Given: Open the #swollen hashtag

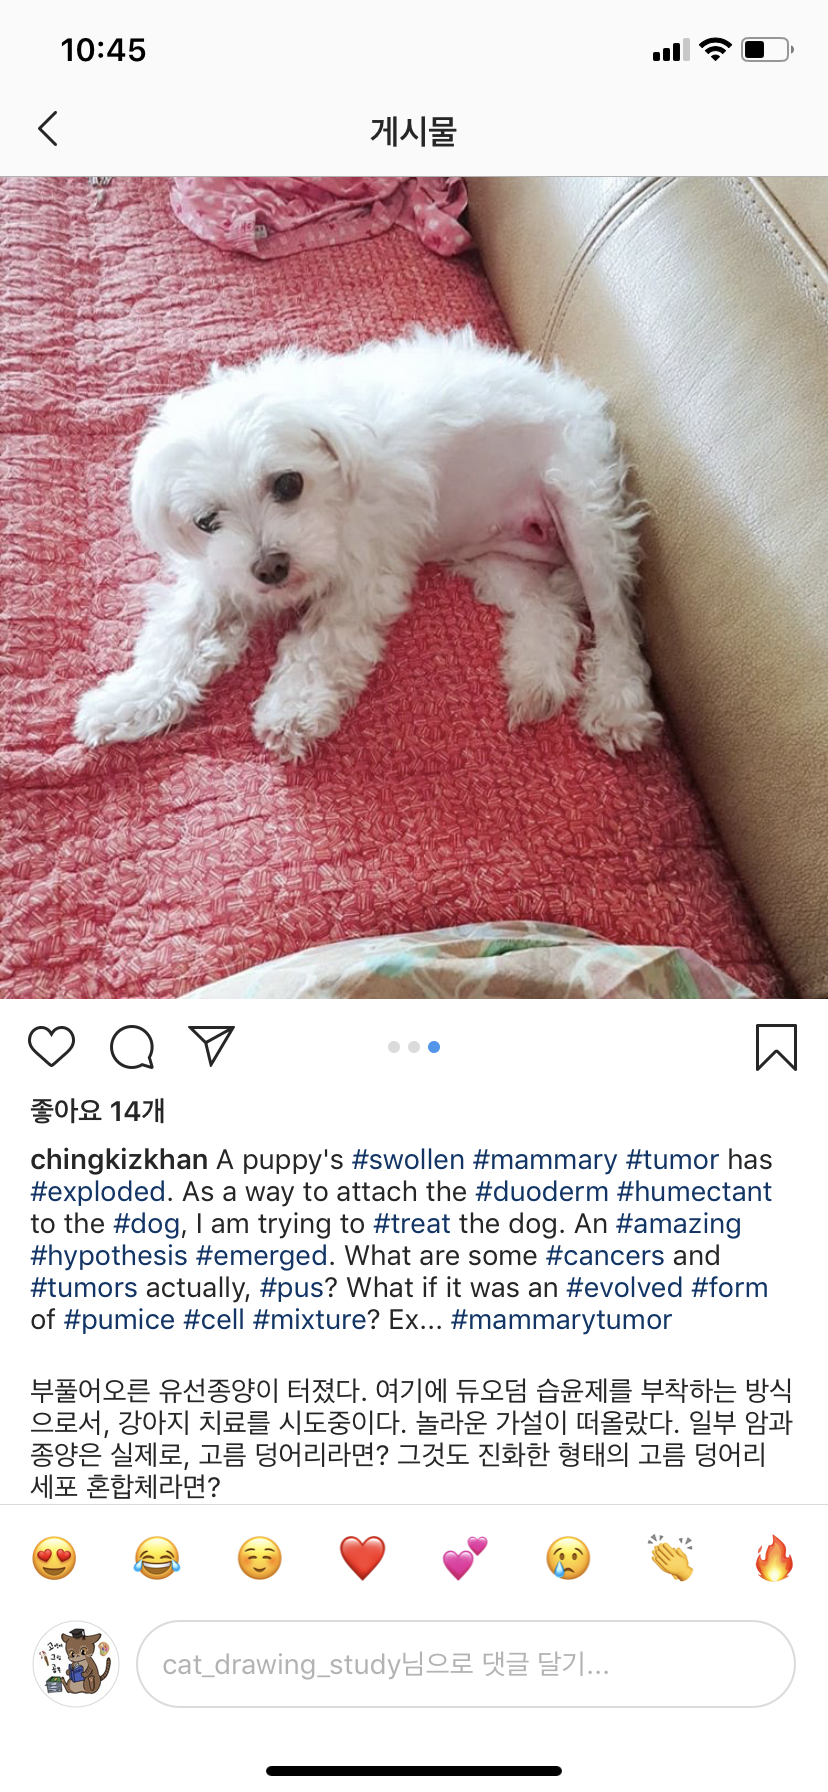Looking at the screenshot, I should coord(408,1160).
